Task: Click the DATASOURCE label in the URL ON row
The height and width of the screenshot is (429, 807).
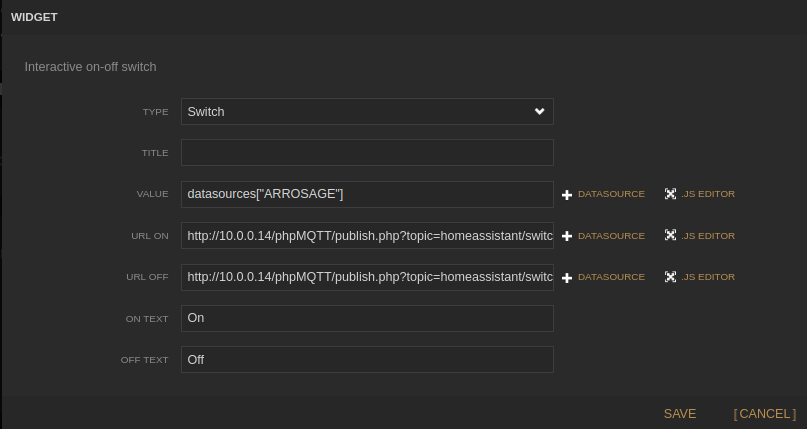Action: [611, 236]
